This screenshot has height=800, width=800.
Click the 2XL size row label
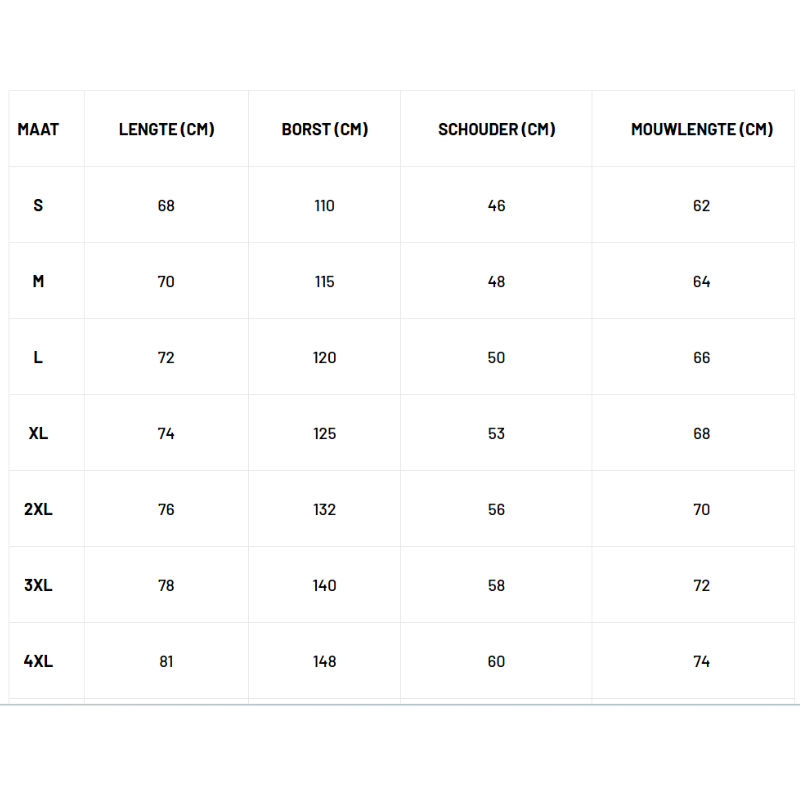[x=38, y=509]
